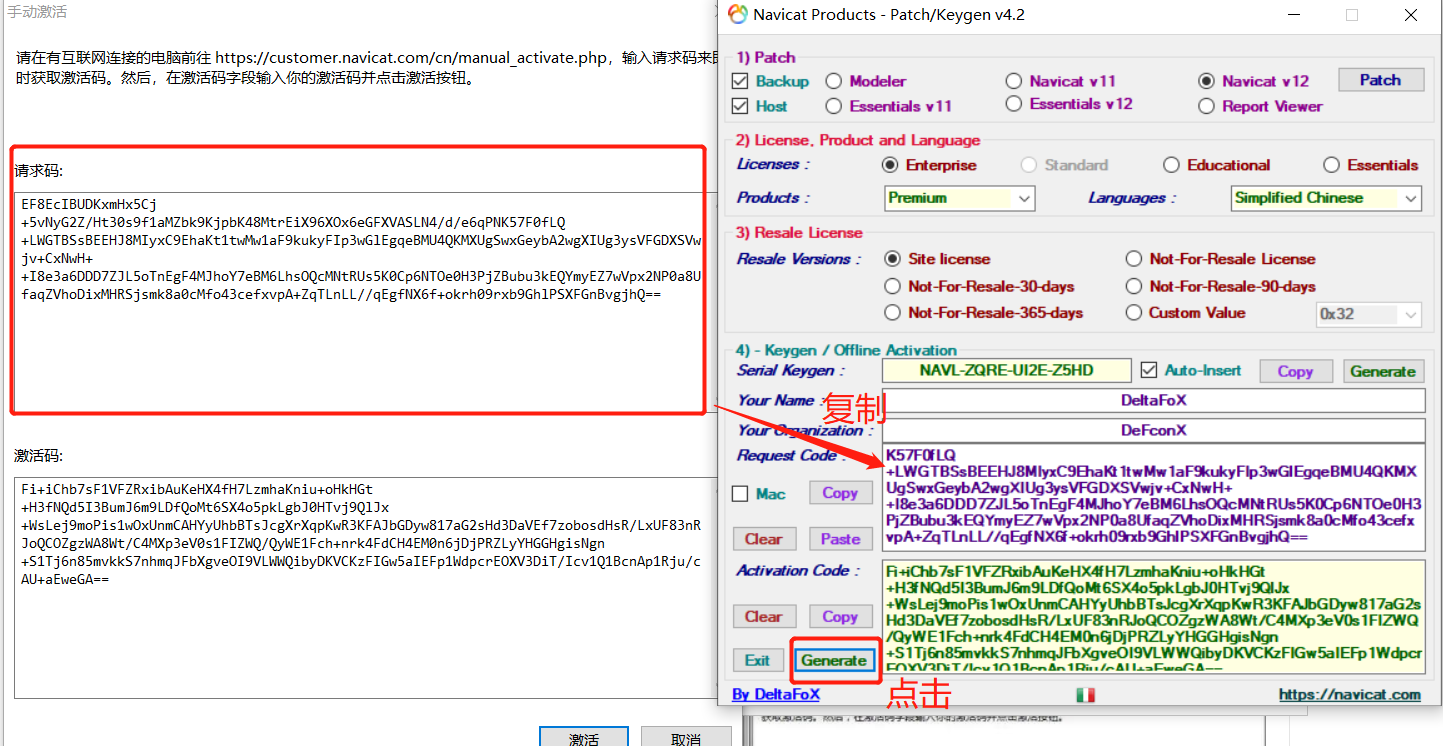Click inside the keygen Request Code box

[x=1153, y=498]
